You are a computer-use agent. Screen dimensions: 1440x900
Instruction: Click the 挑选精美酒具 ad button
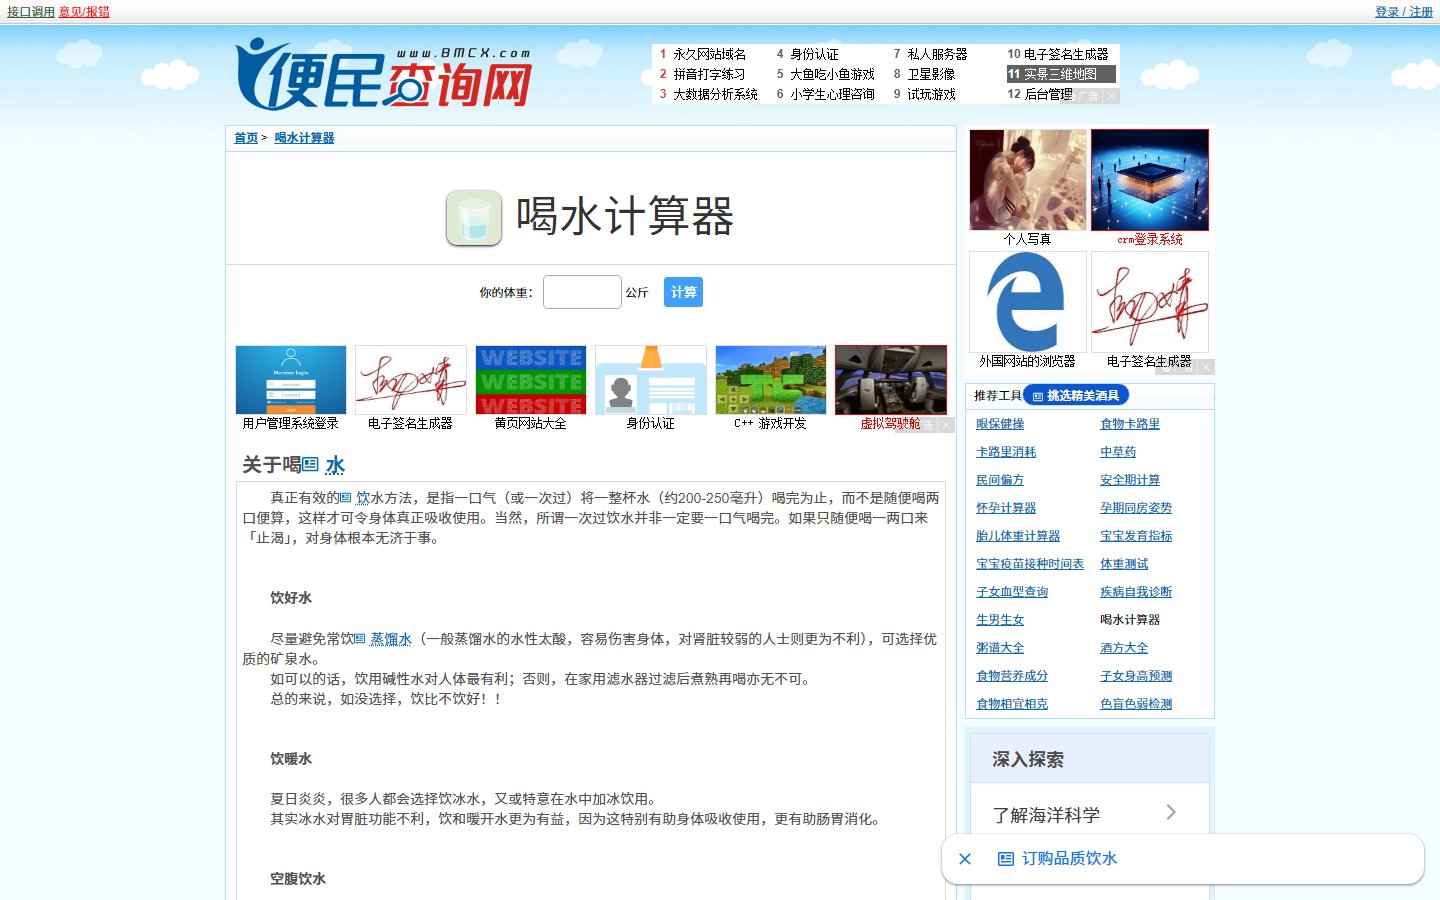[1076, 396]
